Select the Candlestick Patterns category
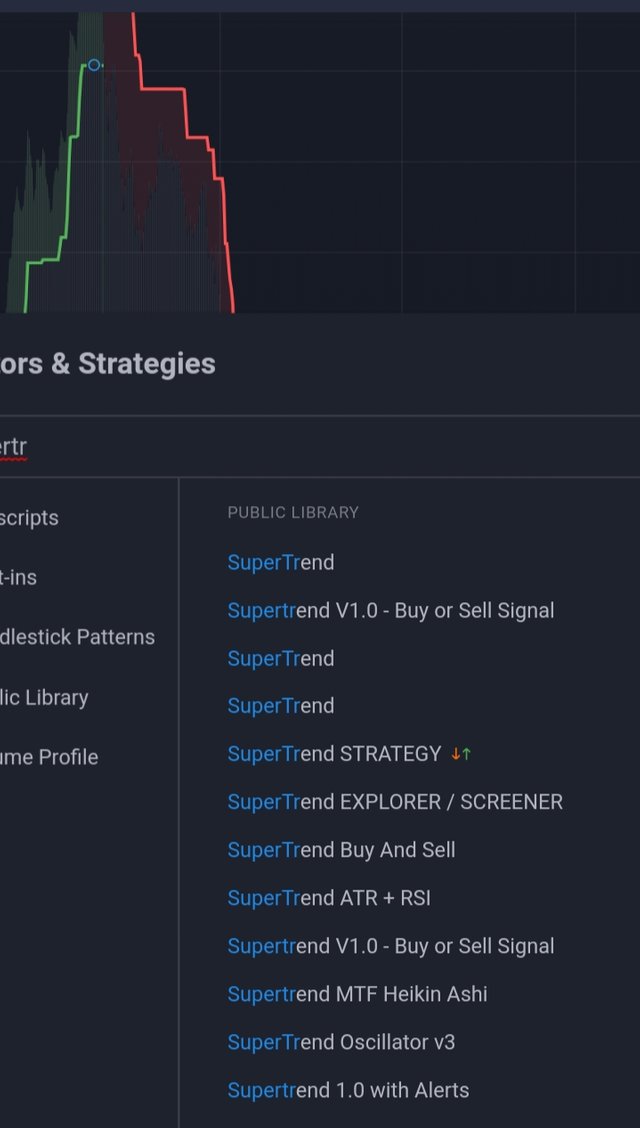 pyautogui.click(x=78, y=637)
